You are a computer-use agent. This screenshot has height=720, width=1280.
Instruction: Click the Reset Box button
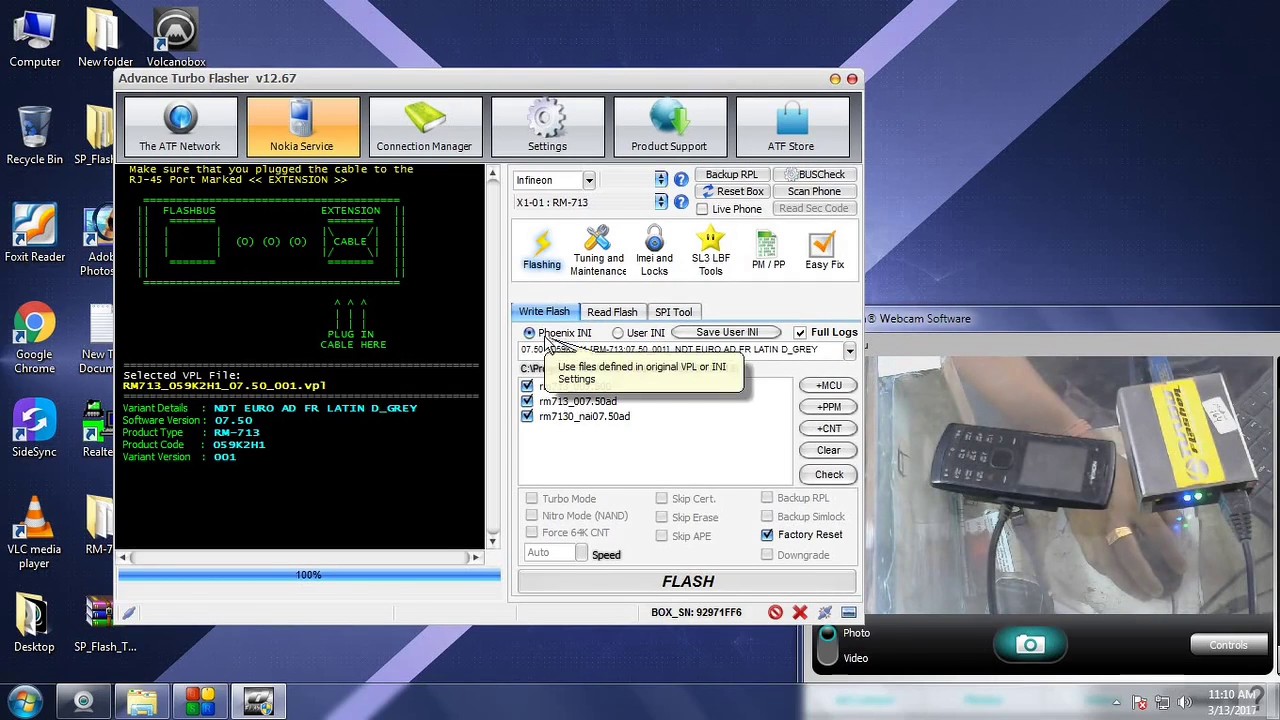(731, 191)
